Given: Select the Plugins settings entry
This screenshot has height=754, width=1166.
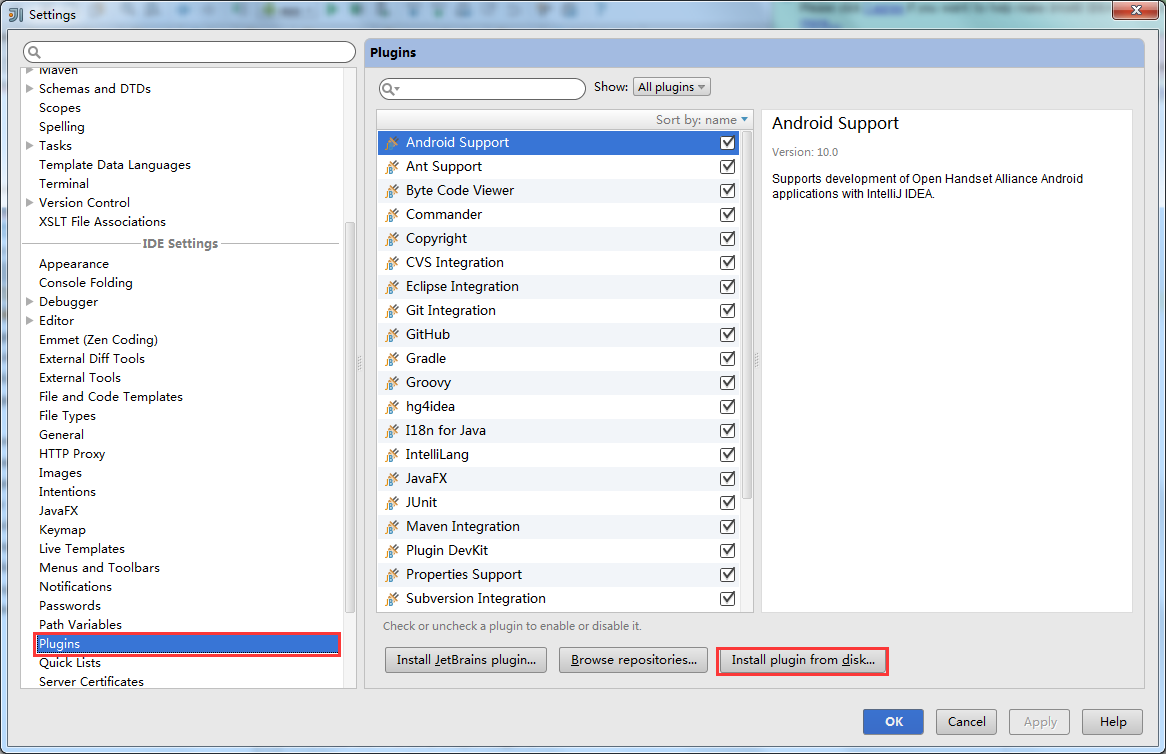Looking at the screenshot, I should pos(187,644).
